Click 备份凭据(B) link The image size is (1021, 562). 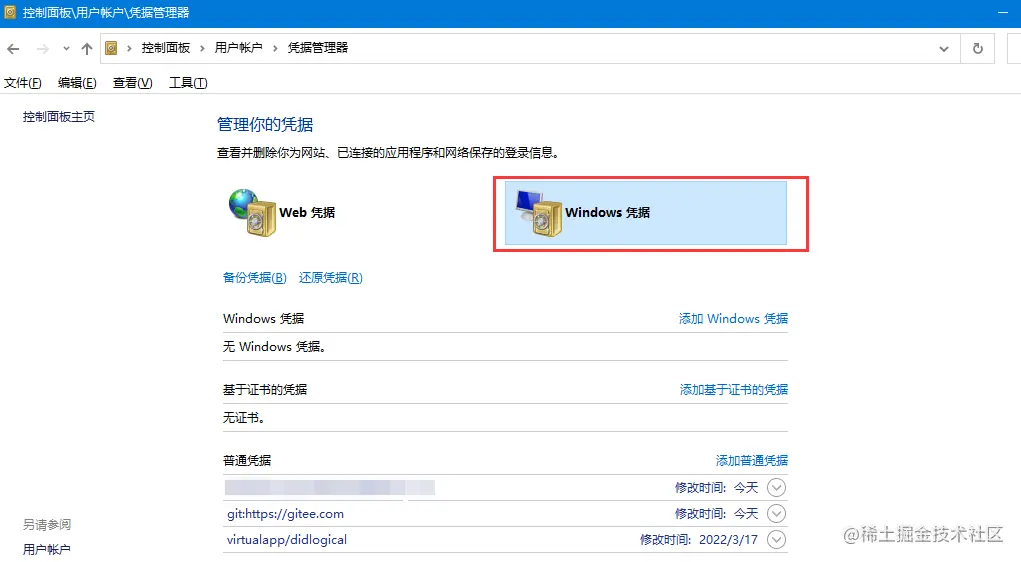[x=255, y=277]
